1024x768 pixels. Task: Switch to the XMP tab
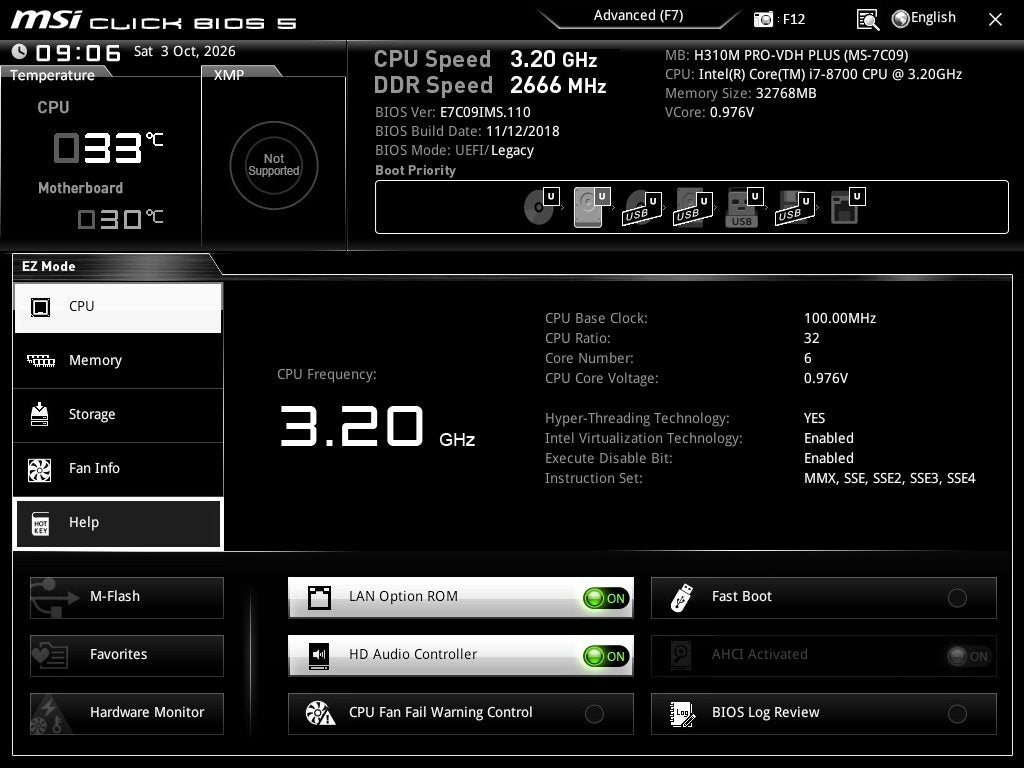229,74
